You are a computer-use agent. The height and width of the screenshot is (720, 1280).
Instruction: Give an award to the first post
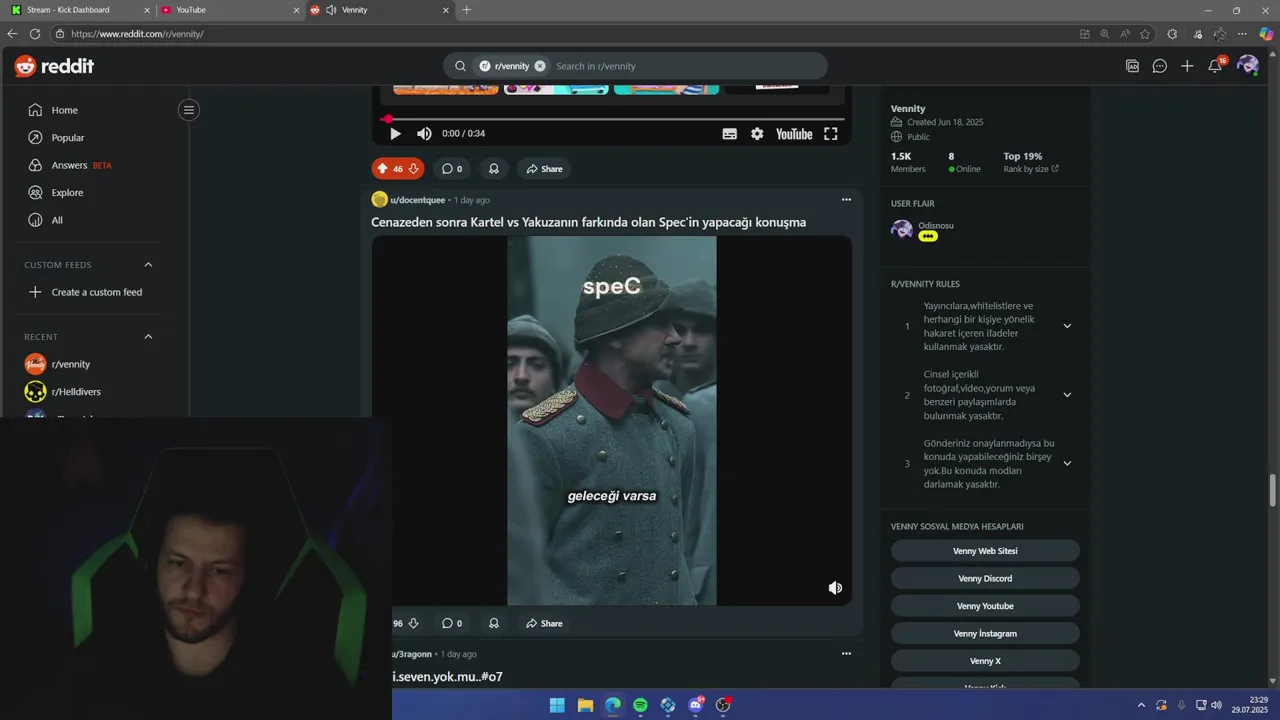493,169
